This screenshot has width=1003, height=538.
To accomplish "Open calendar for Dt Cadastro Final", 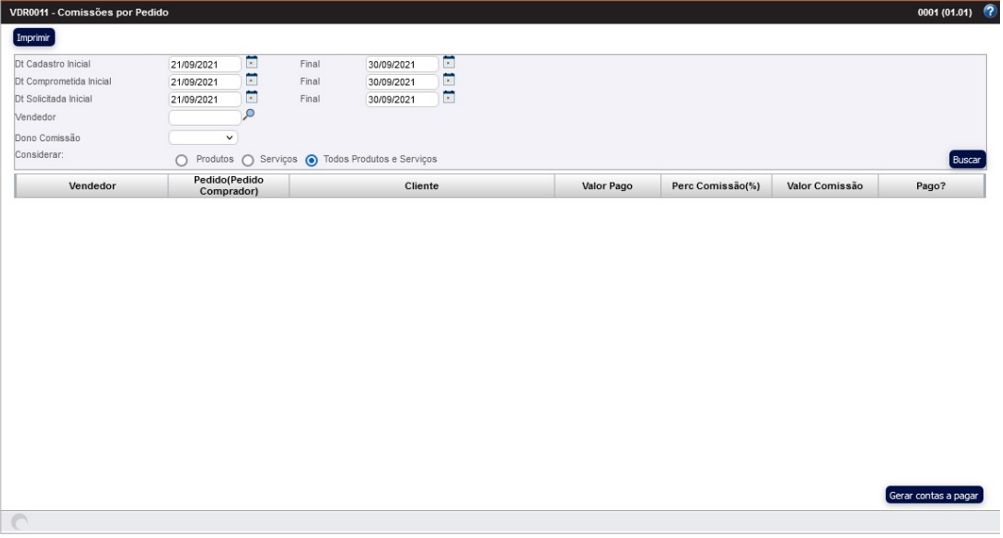I will click(449, 62).
